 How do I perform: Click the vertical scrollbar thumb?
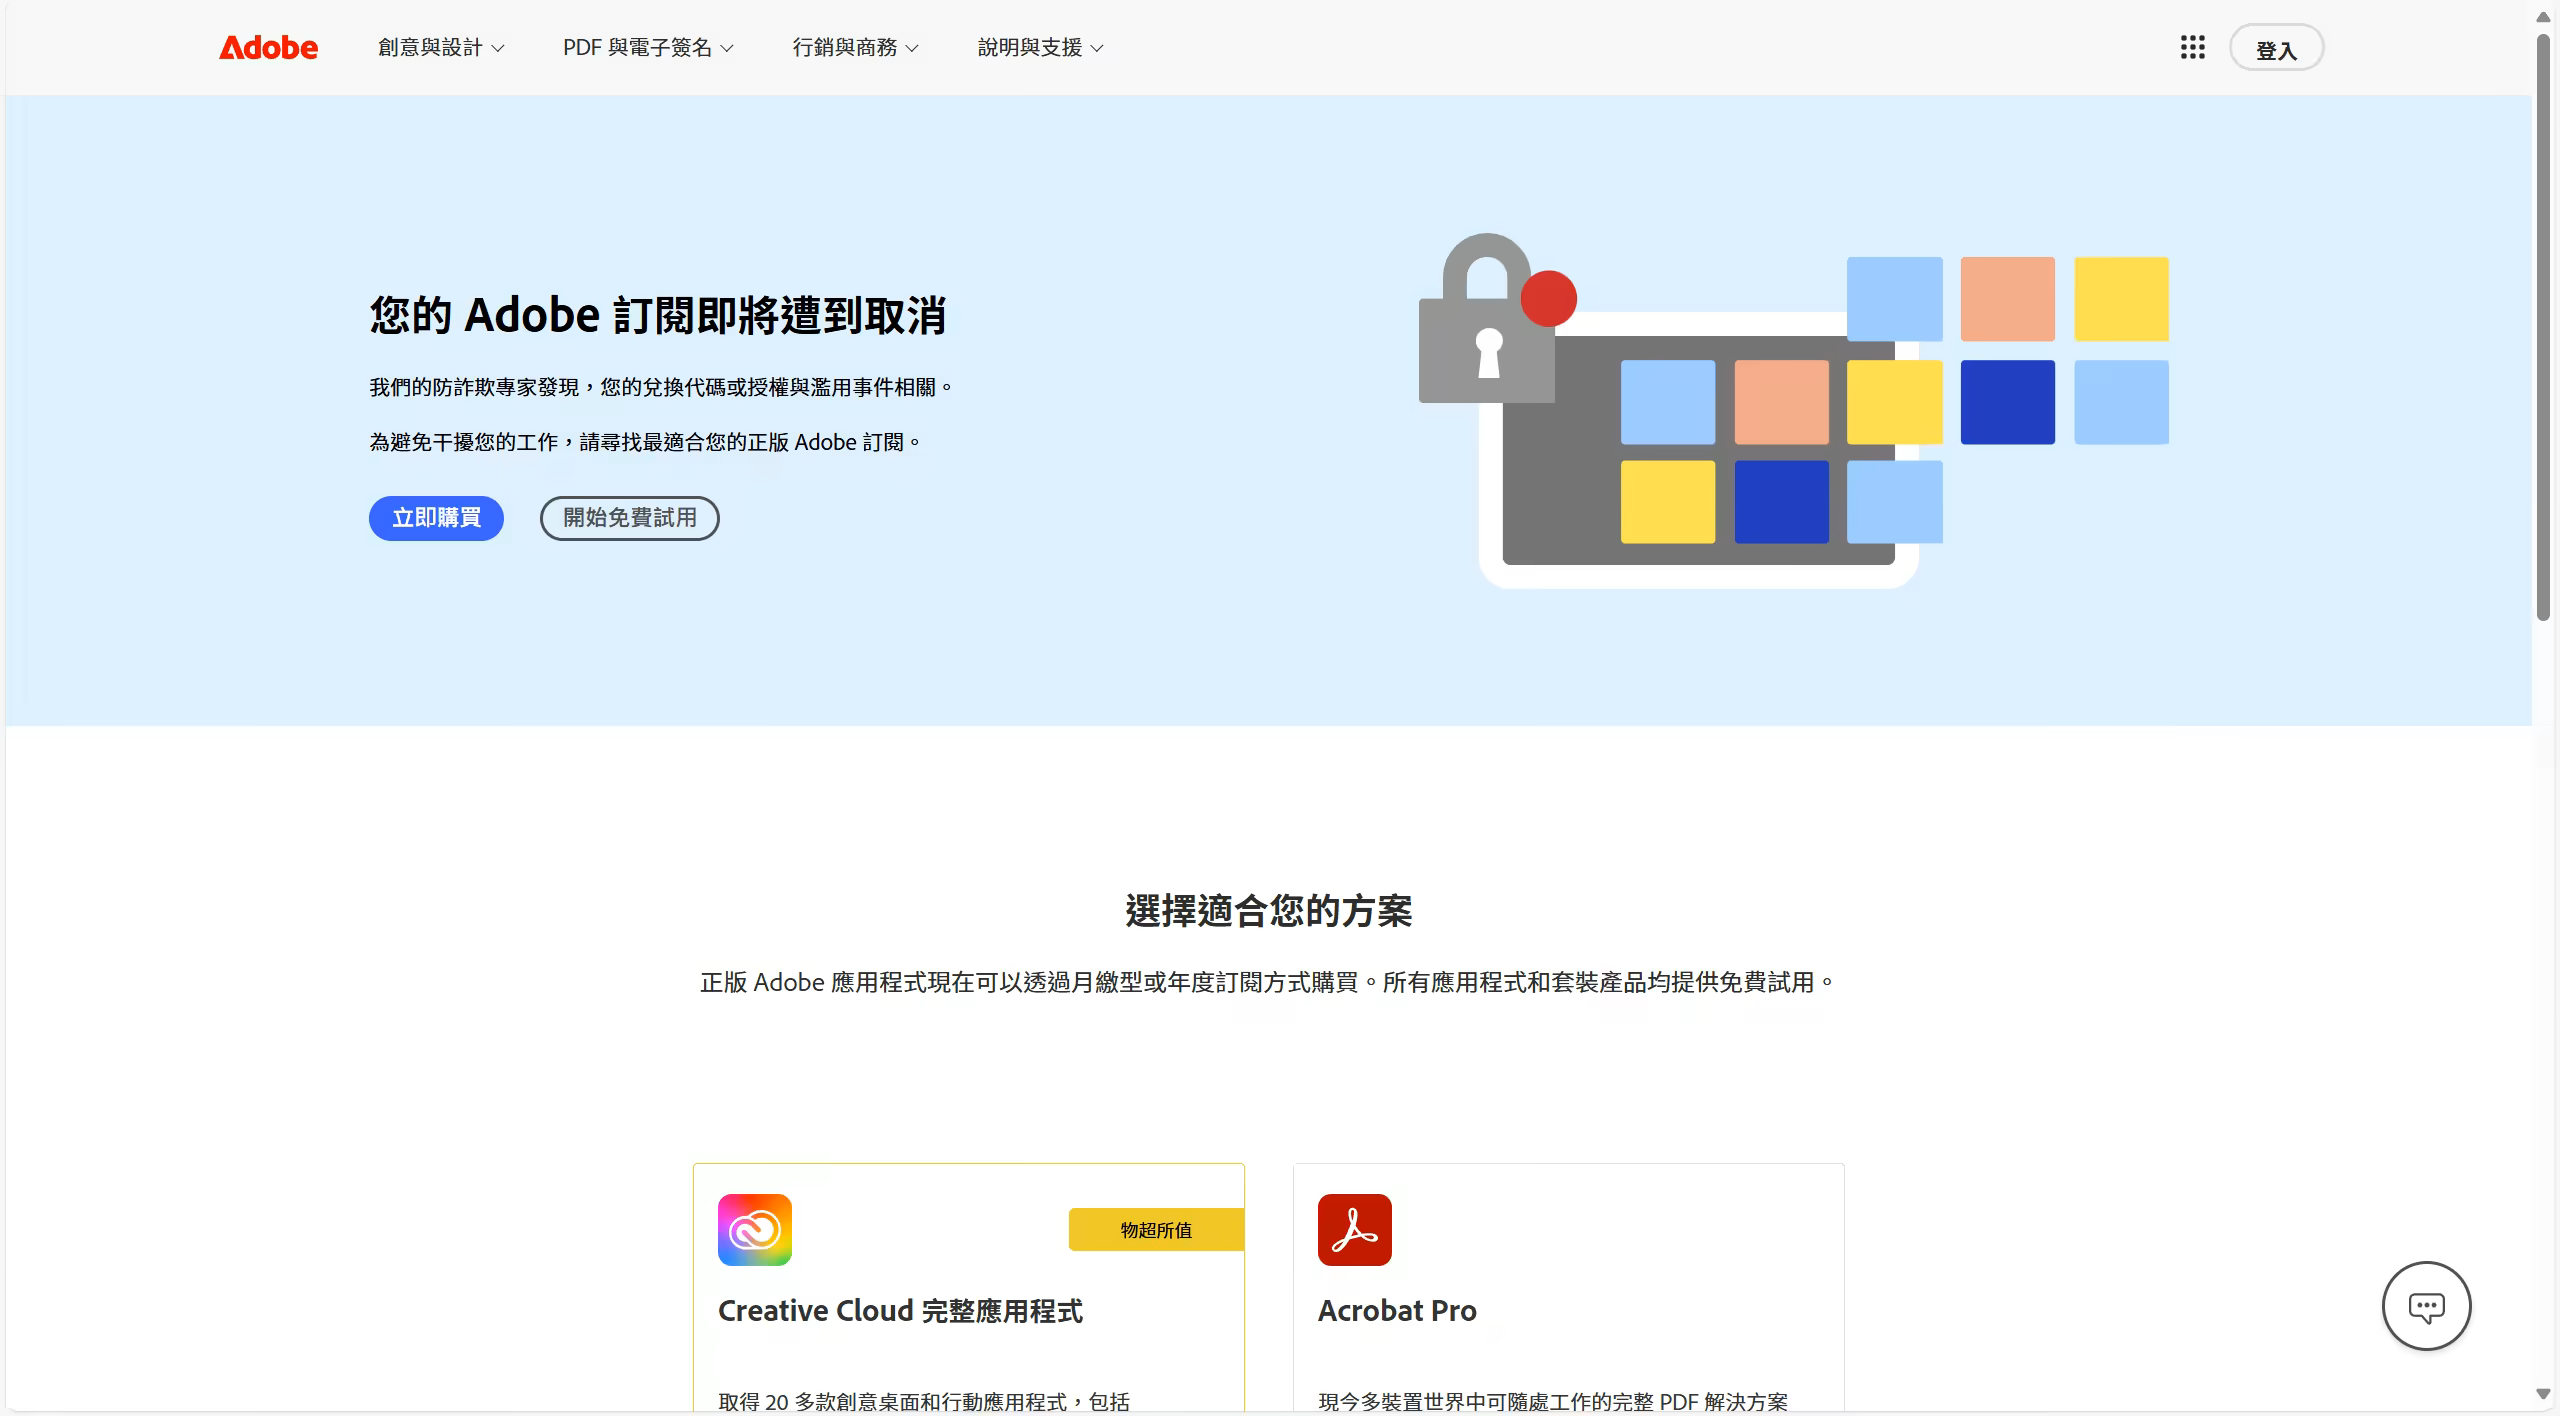(2543, 326)
